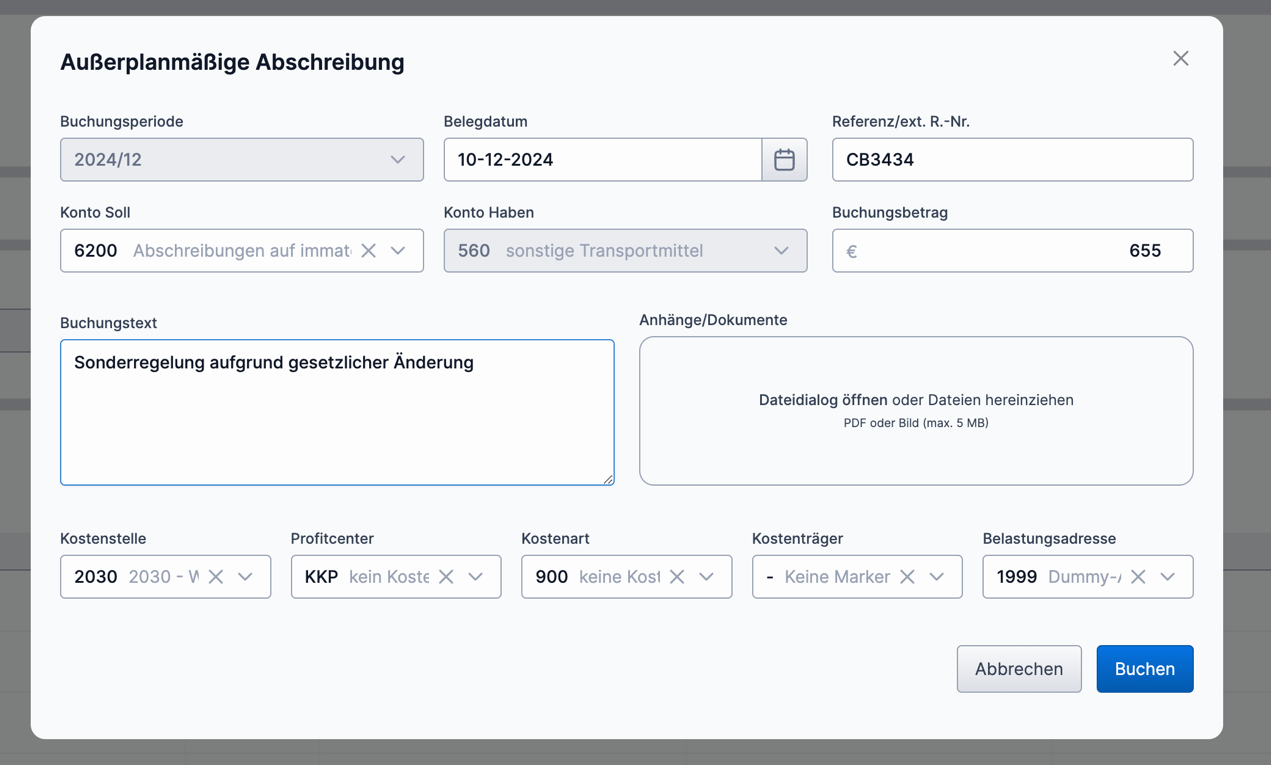Clear the Belastungsadresse 1999 value
This screenshot has height=765, width=1271.
point(1138,577)
